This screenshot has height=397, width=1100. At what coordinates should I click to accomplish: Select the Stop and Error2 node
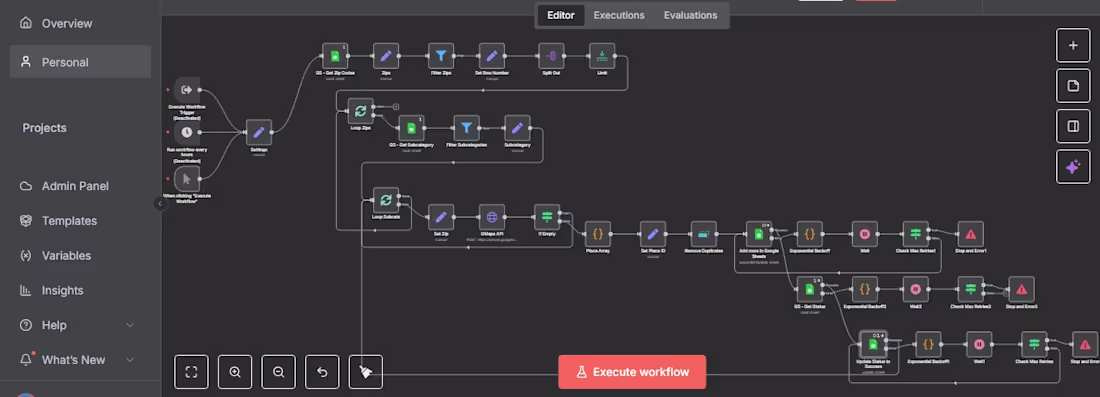[1021, 289]
